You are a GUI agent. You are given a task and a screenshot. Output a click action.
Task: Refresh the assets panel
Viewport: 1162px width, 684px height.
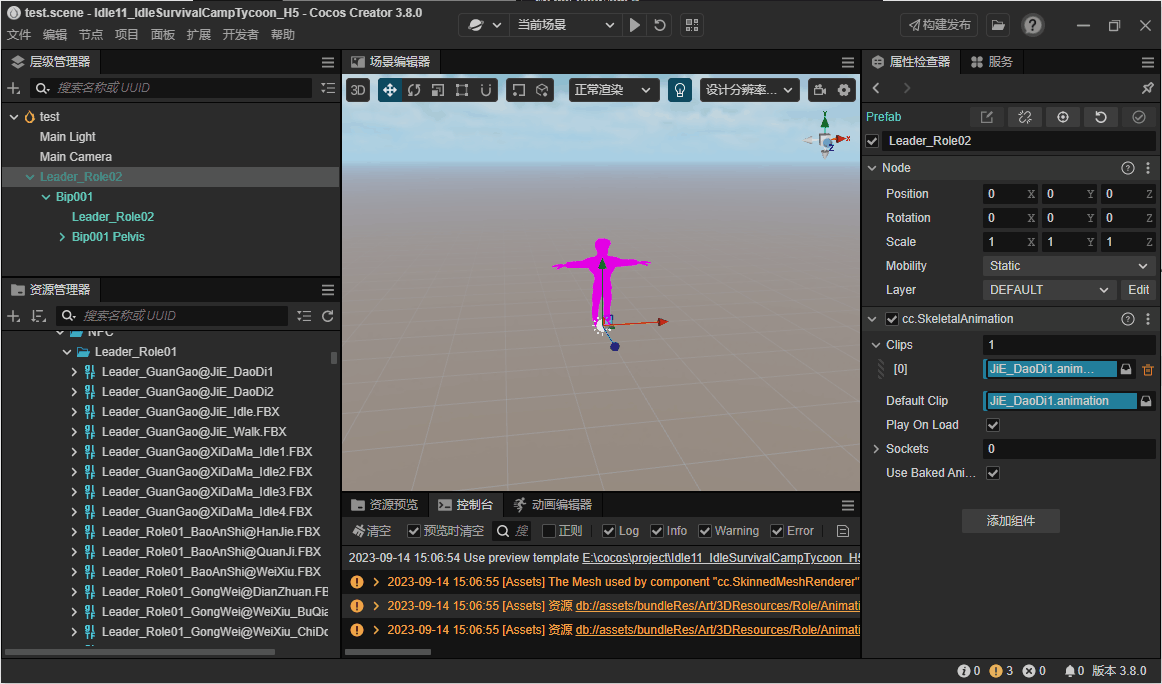coord(328,316)
